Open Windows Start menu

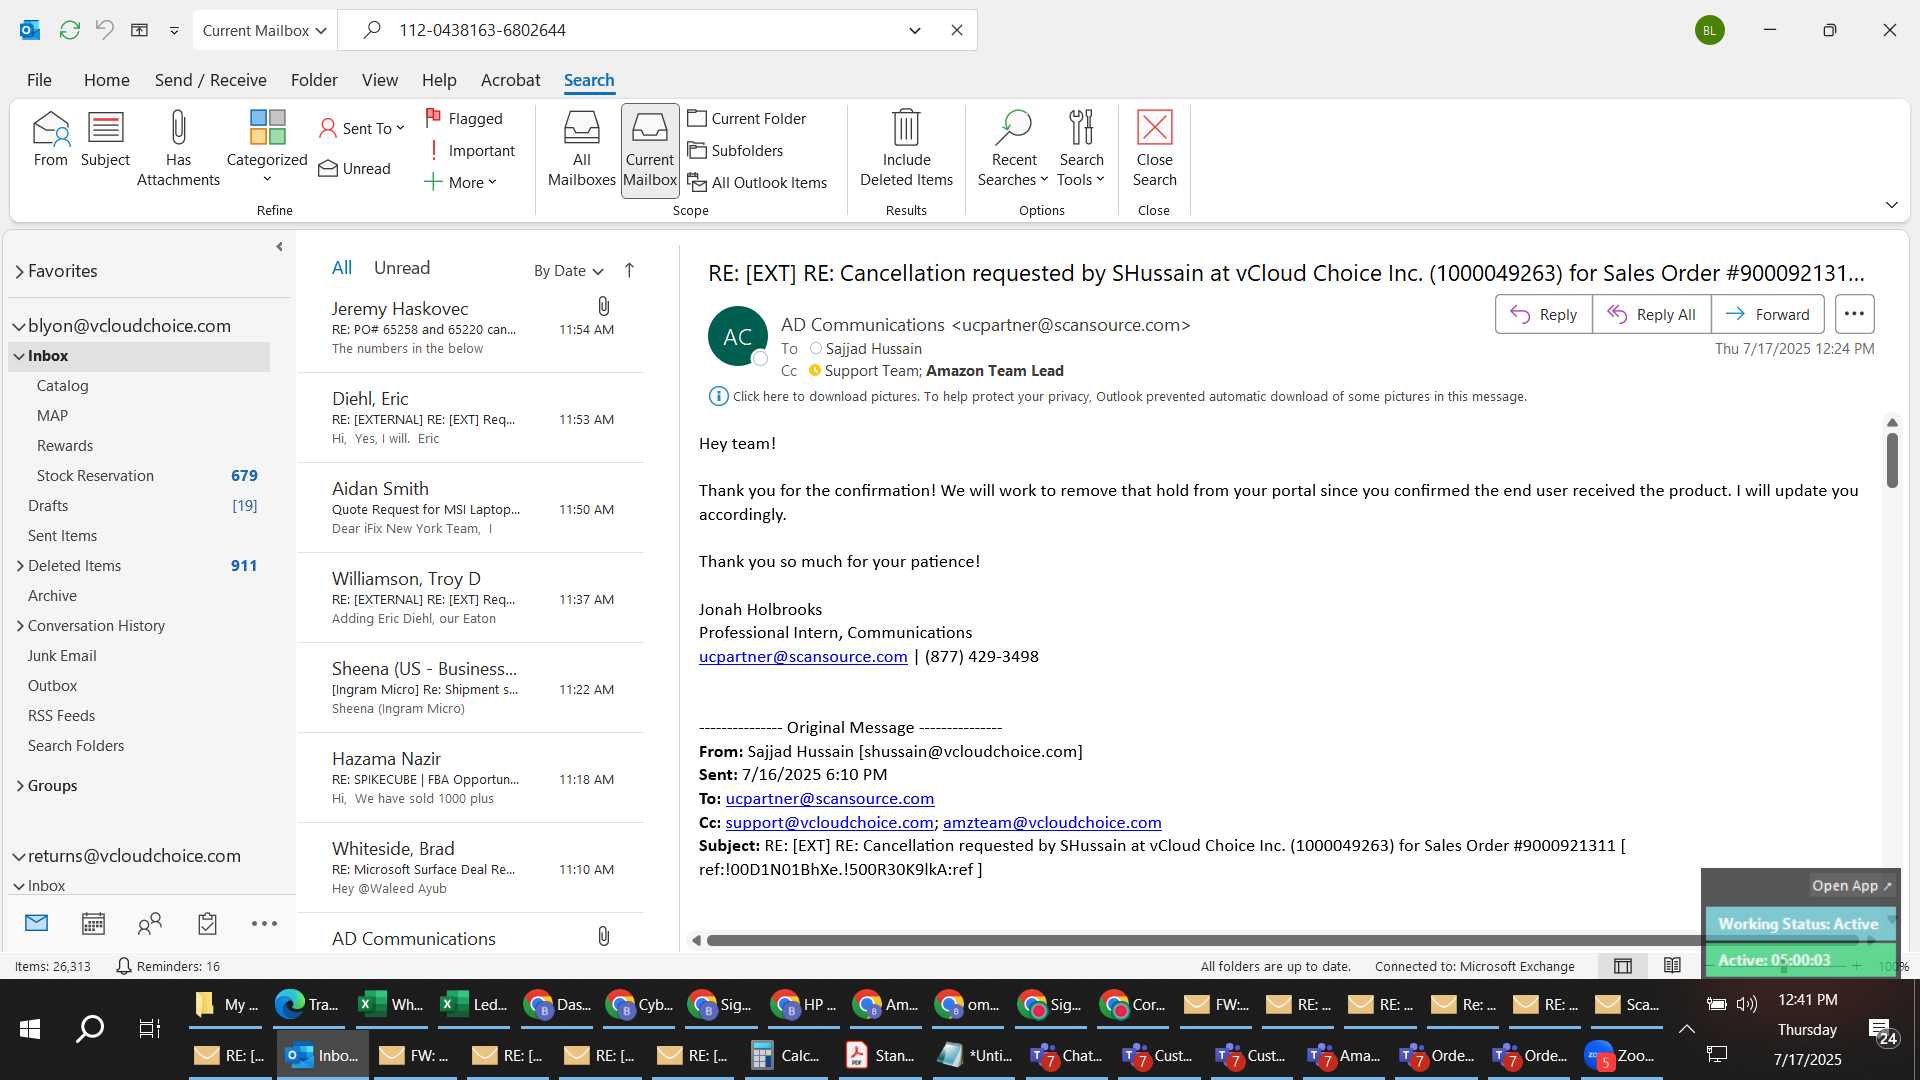30,1029
